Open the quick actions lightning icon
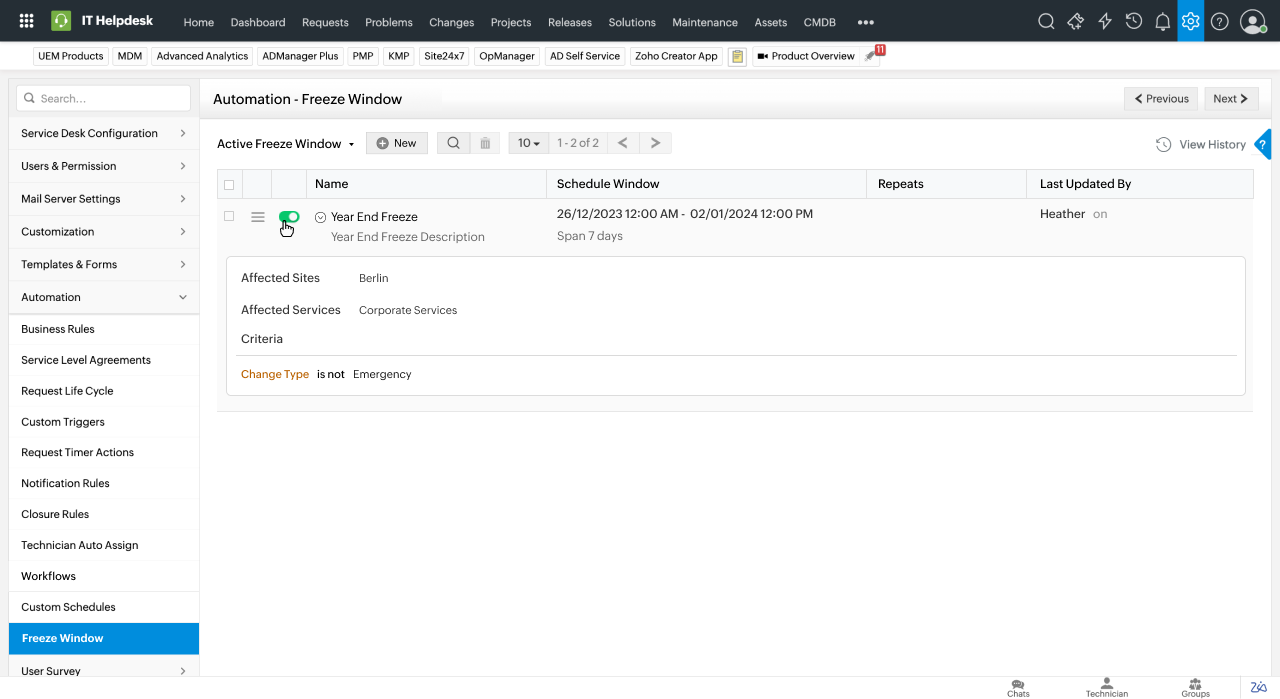The height and width of the screenshot is (699, 1280). [x=1105, y=21]
